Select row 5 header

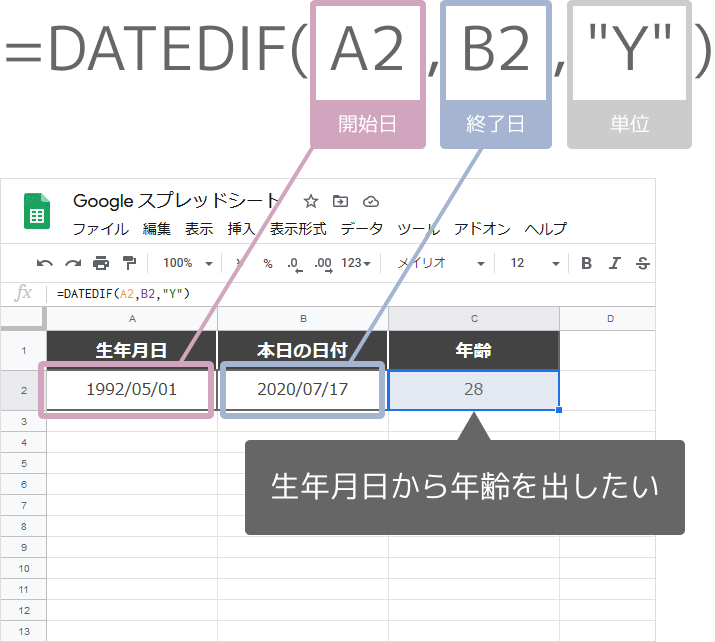tap(23, 463)
